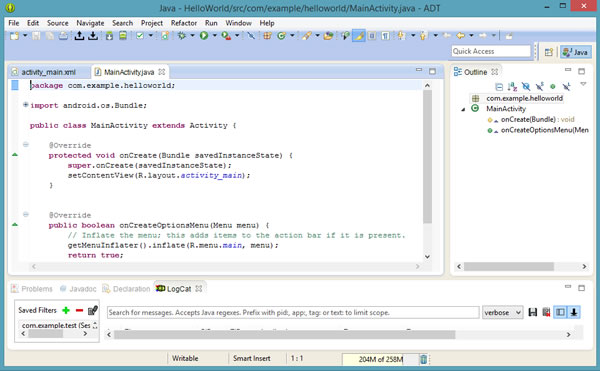Expand the folded import statements
The image size is (600, 371).
[26, 105]
